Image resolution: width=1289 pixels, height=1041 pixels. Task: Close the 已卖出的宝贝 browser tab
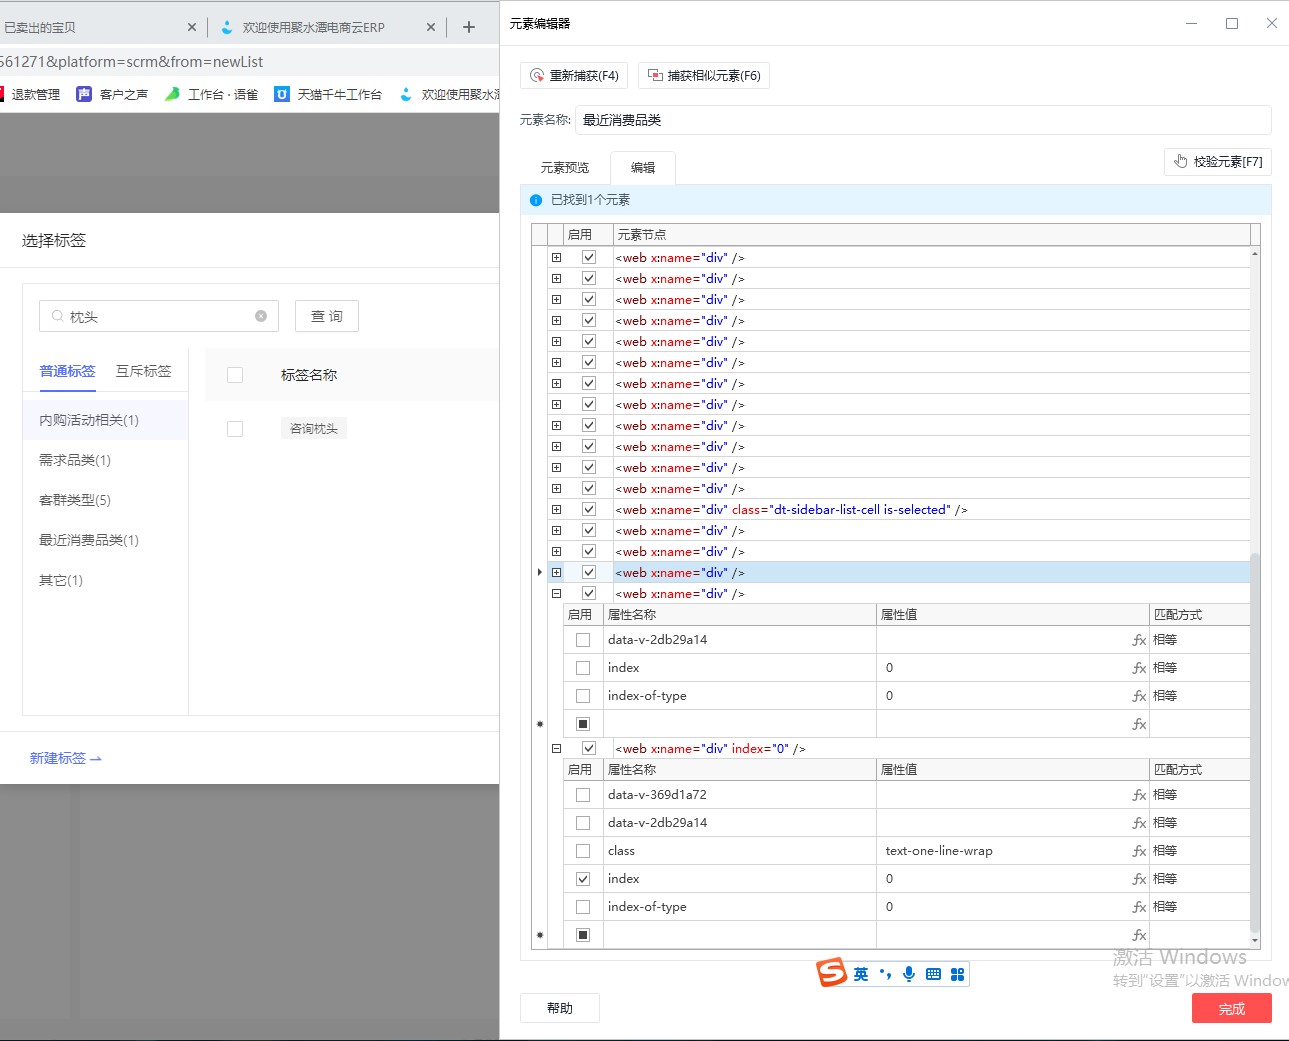[192, 27]
